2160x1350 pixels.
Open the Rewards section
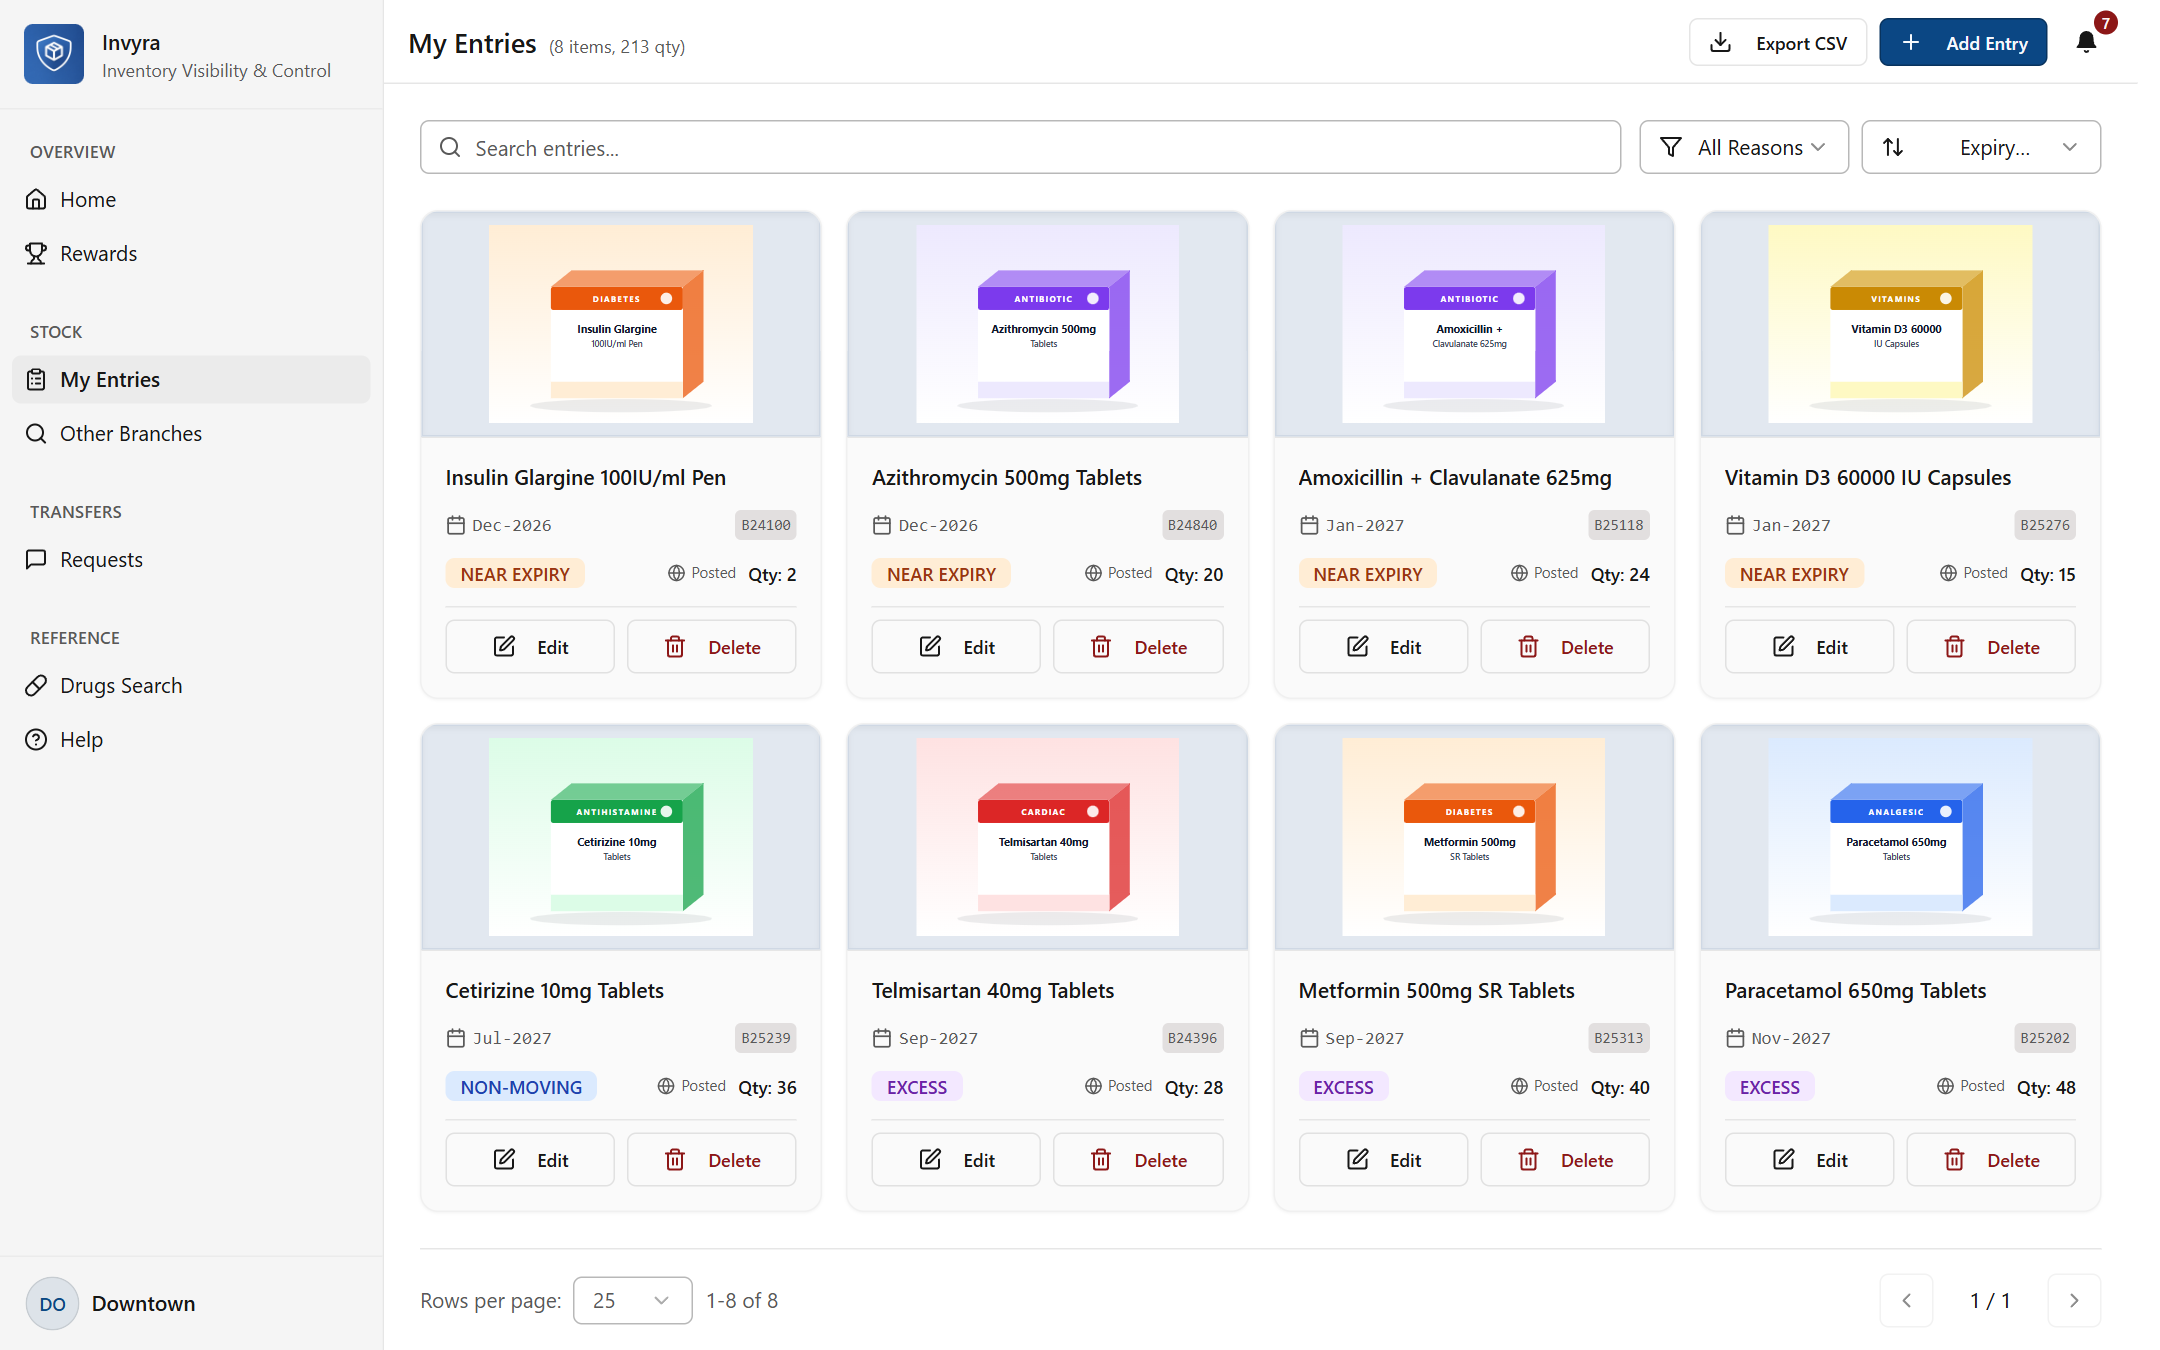[191, 254]
